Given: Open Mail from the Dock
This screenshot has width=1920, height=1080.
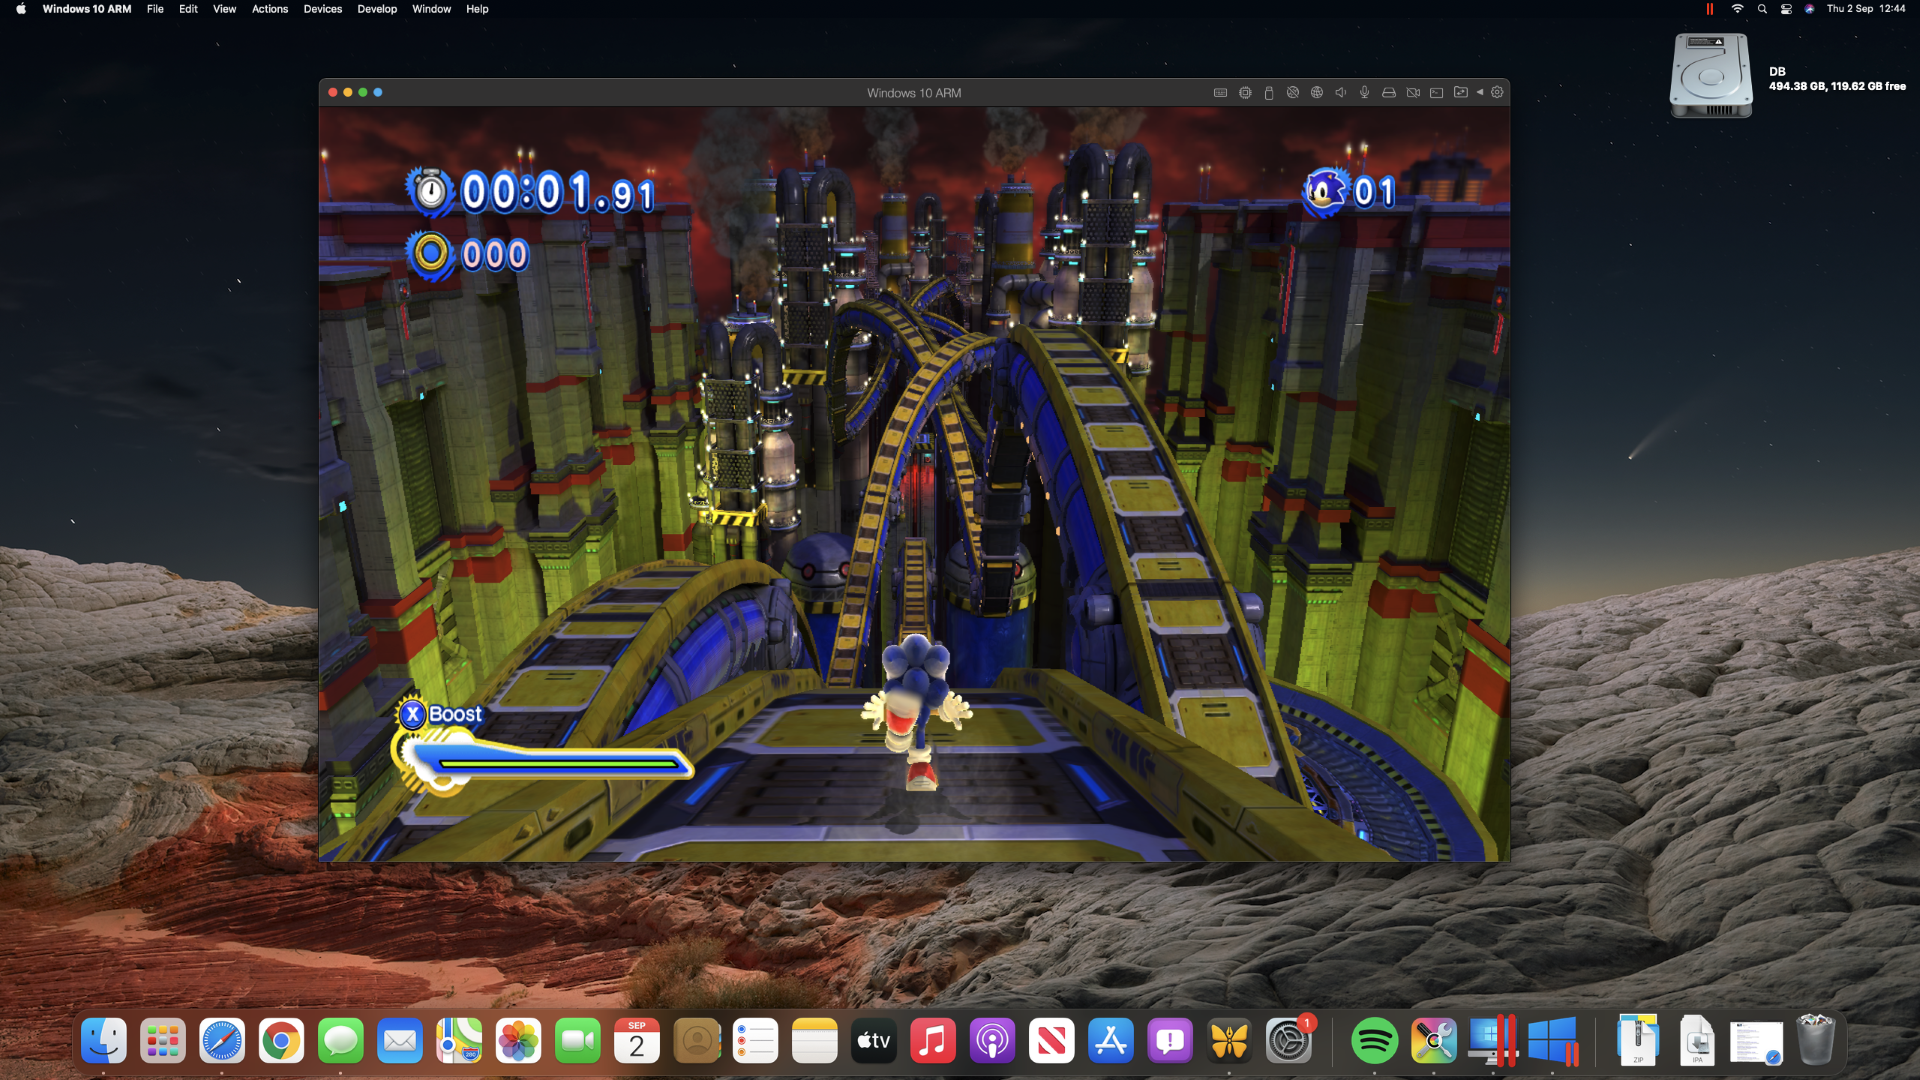Looking at the screenshot, I should click(x=400, y=1041).
